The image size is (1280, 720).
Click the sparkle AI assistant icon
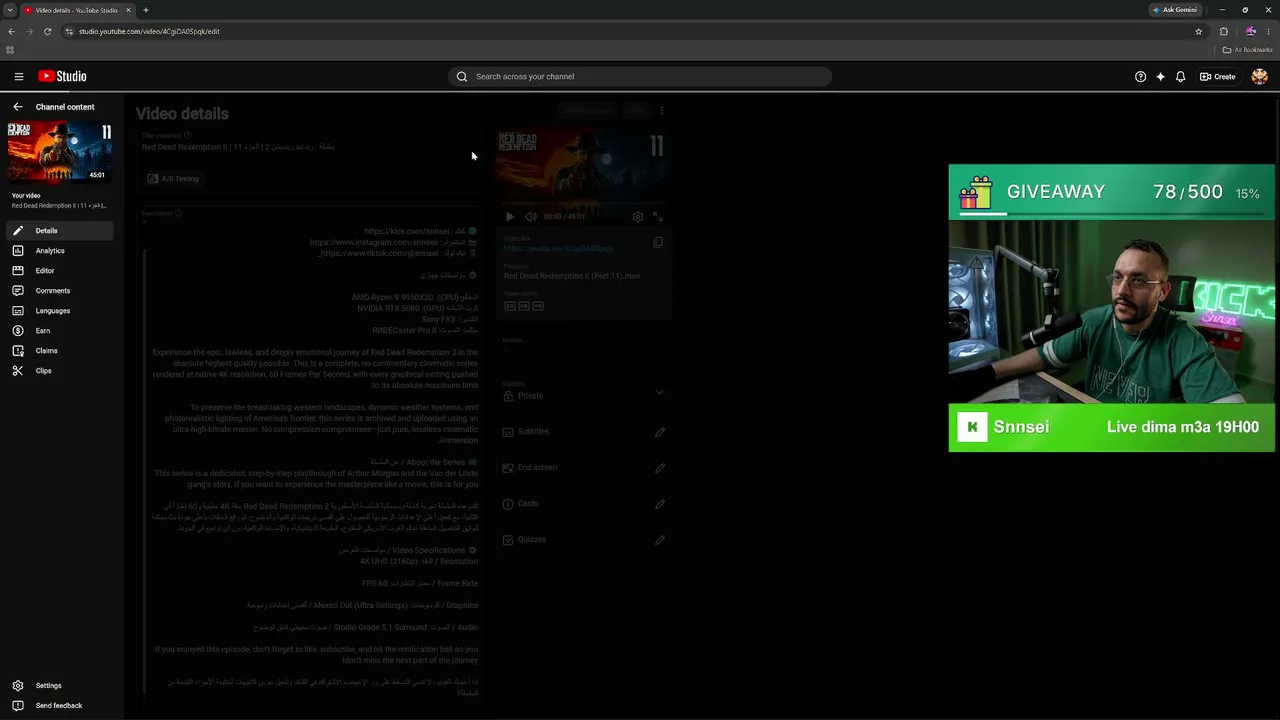click(1160, 76)
